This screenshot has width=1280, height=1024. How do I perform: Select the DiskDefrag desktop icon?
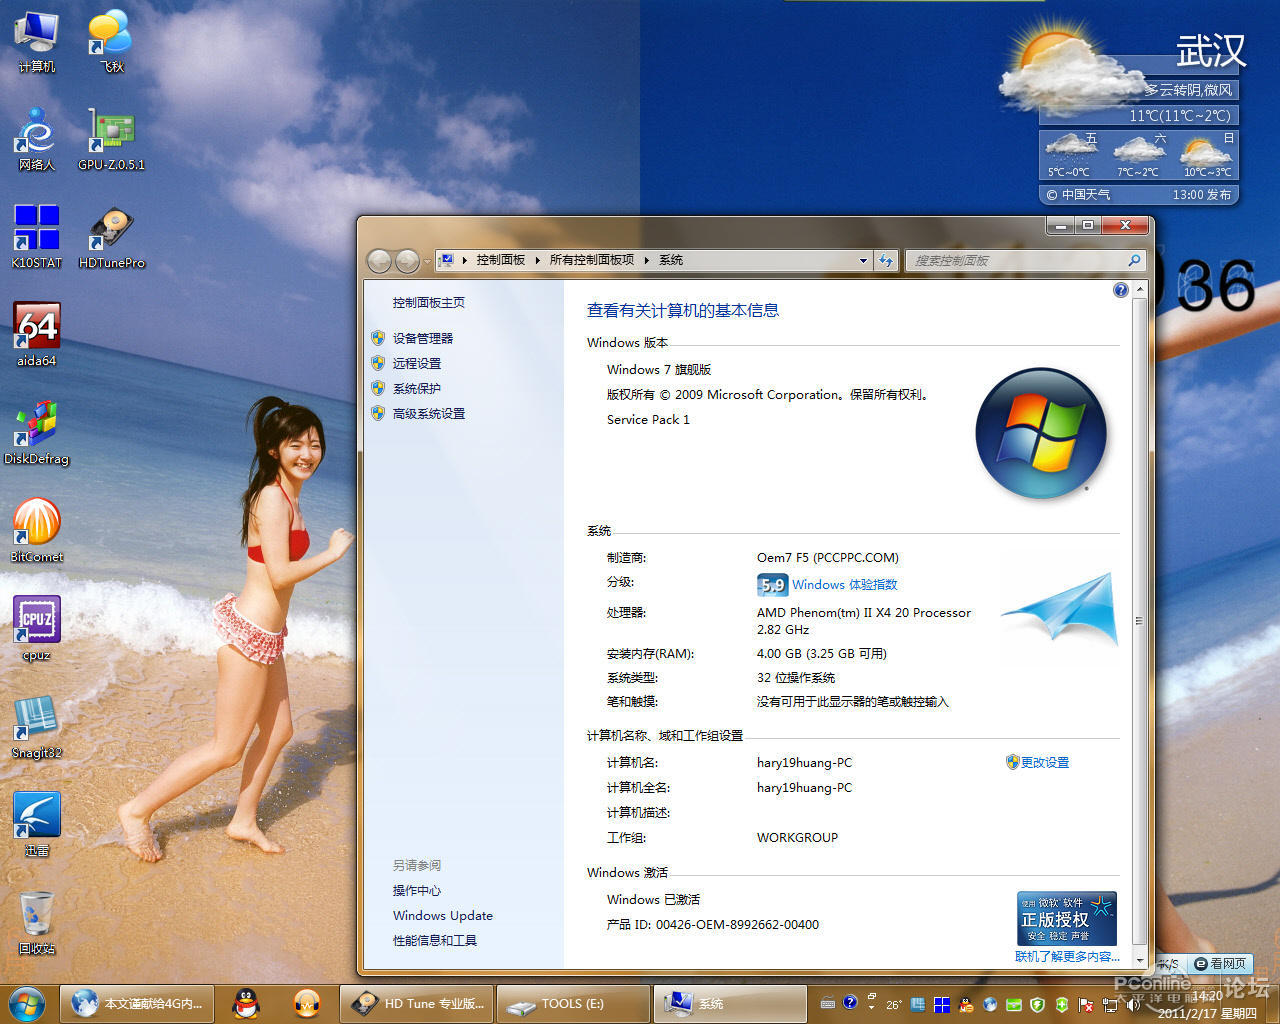click(36, 432)
